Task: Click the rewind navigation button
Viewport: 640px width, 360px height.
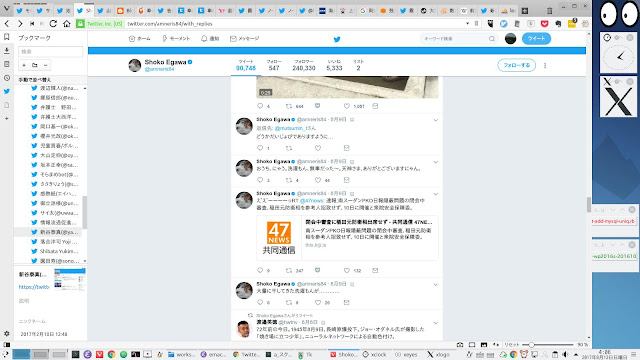Action: tap(32, 24)
